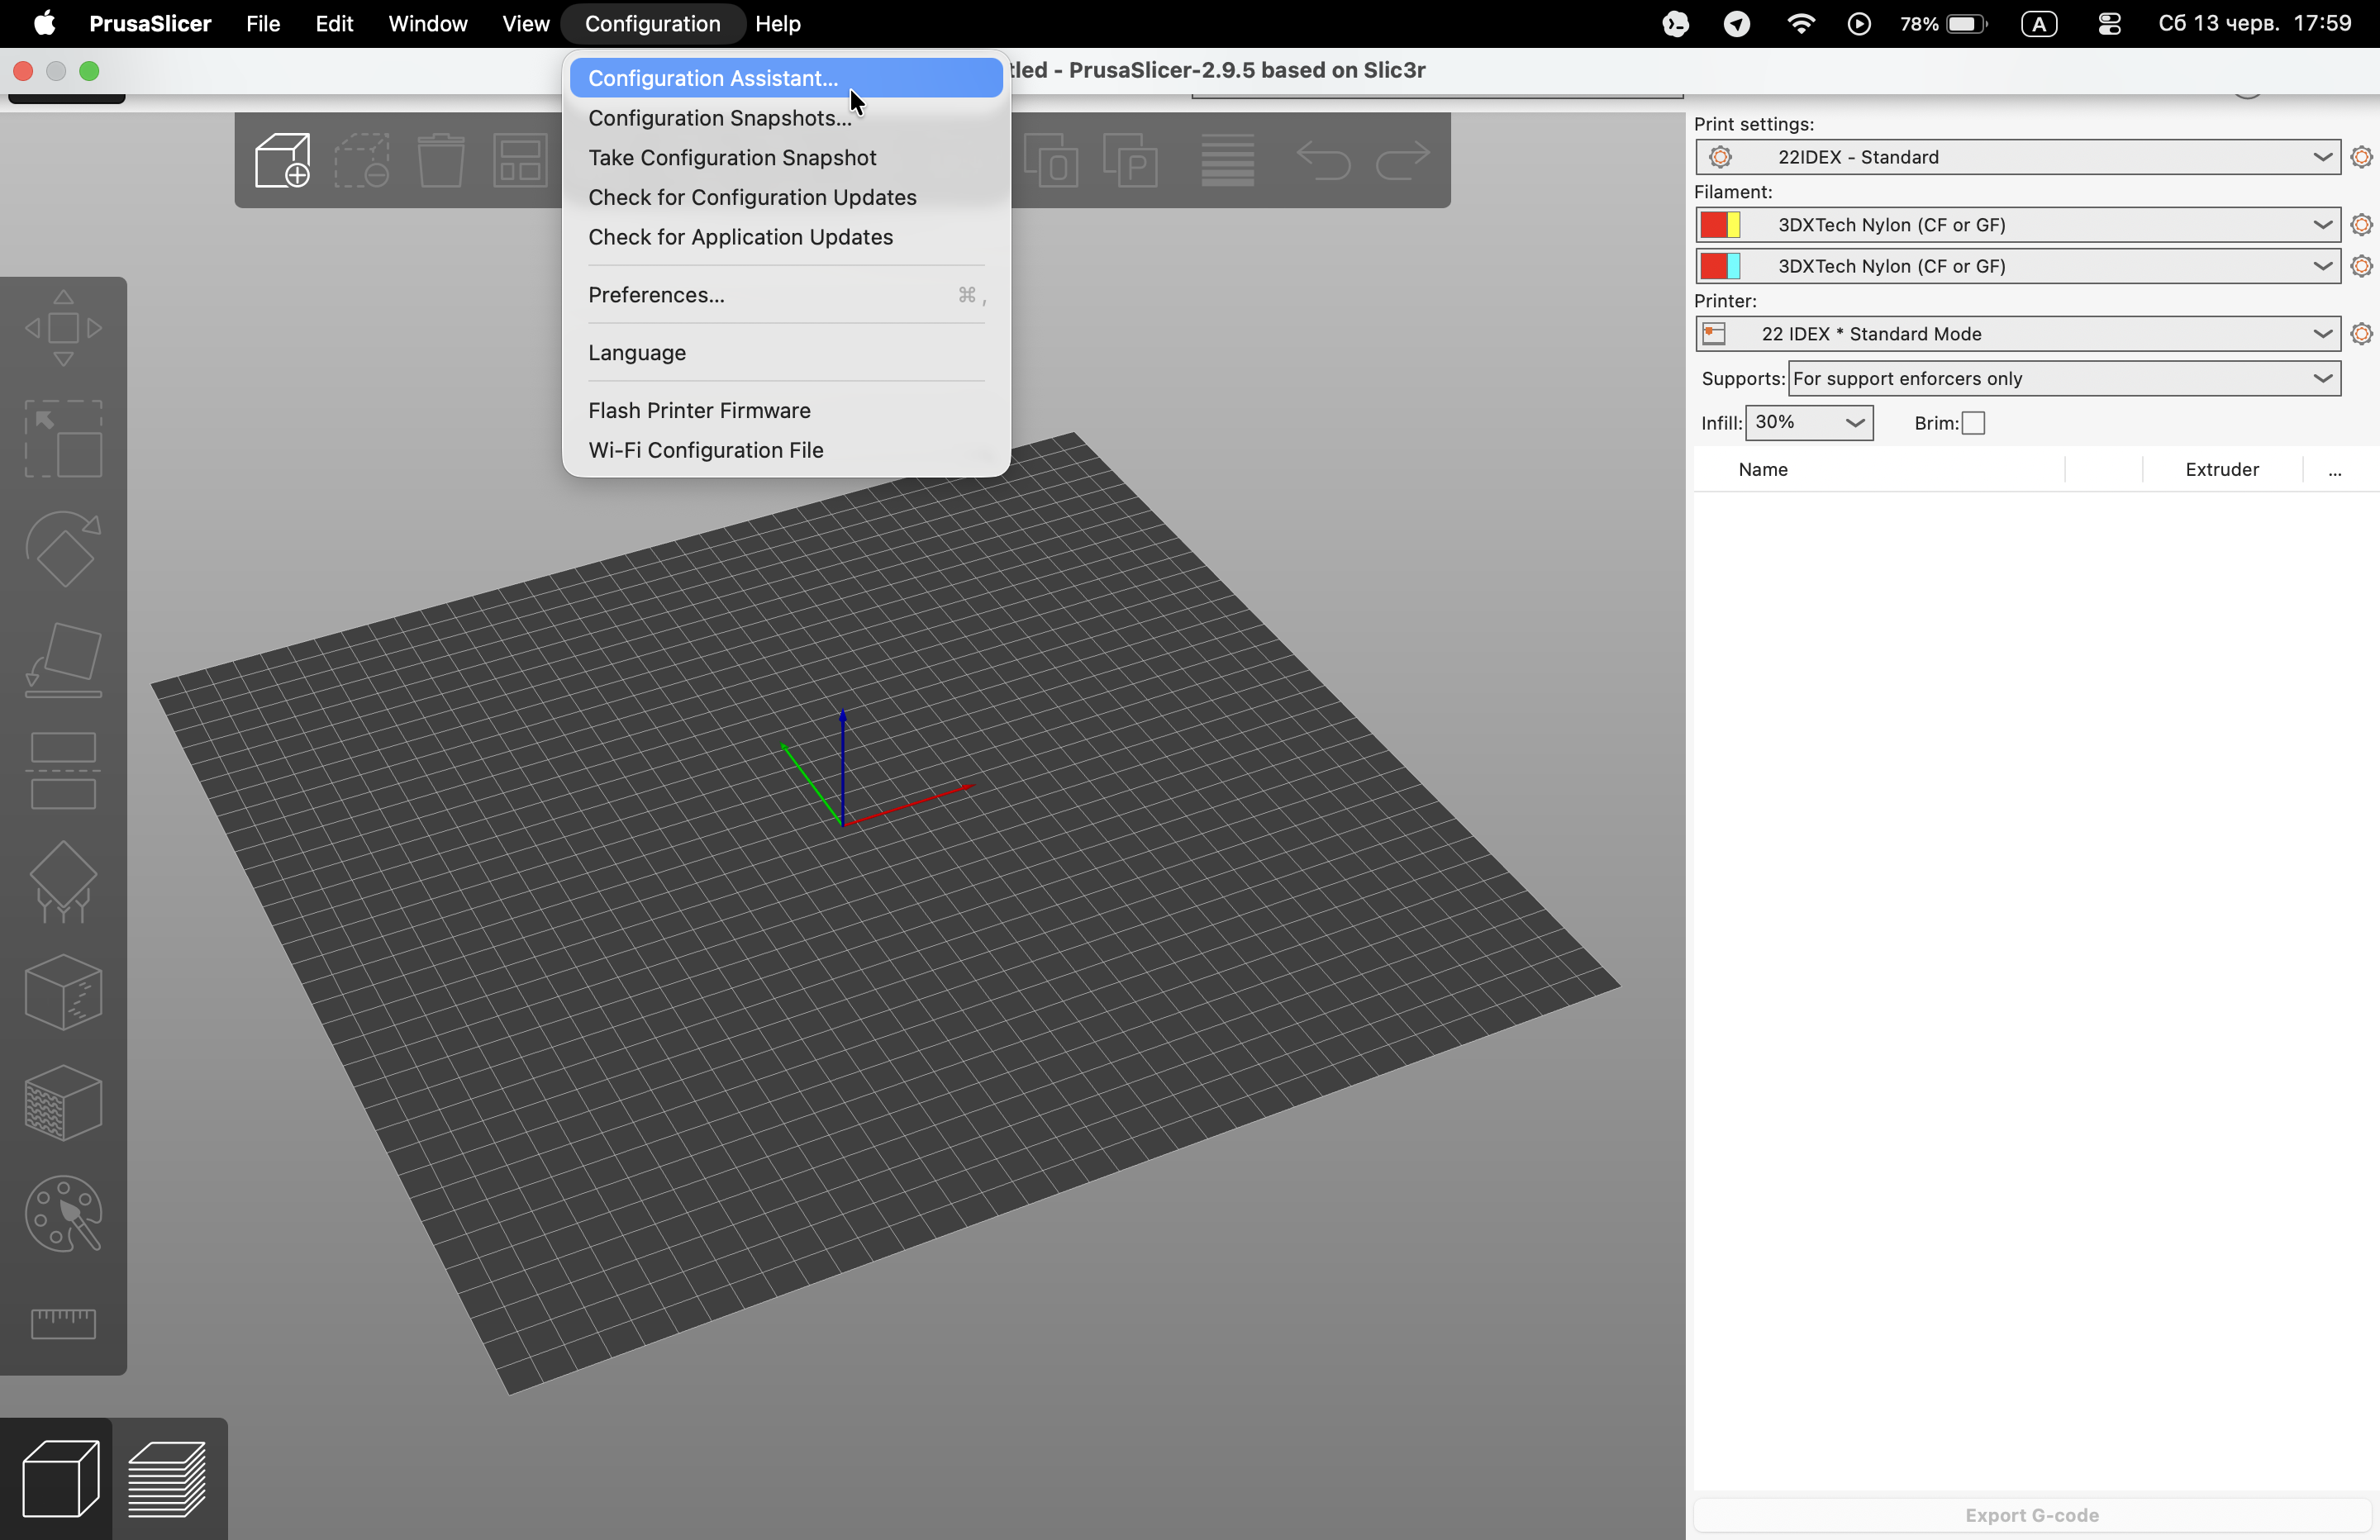Open the variable layer height tool
The image size is (2380, 1540).
click(x=1227, y=160)
